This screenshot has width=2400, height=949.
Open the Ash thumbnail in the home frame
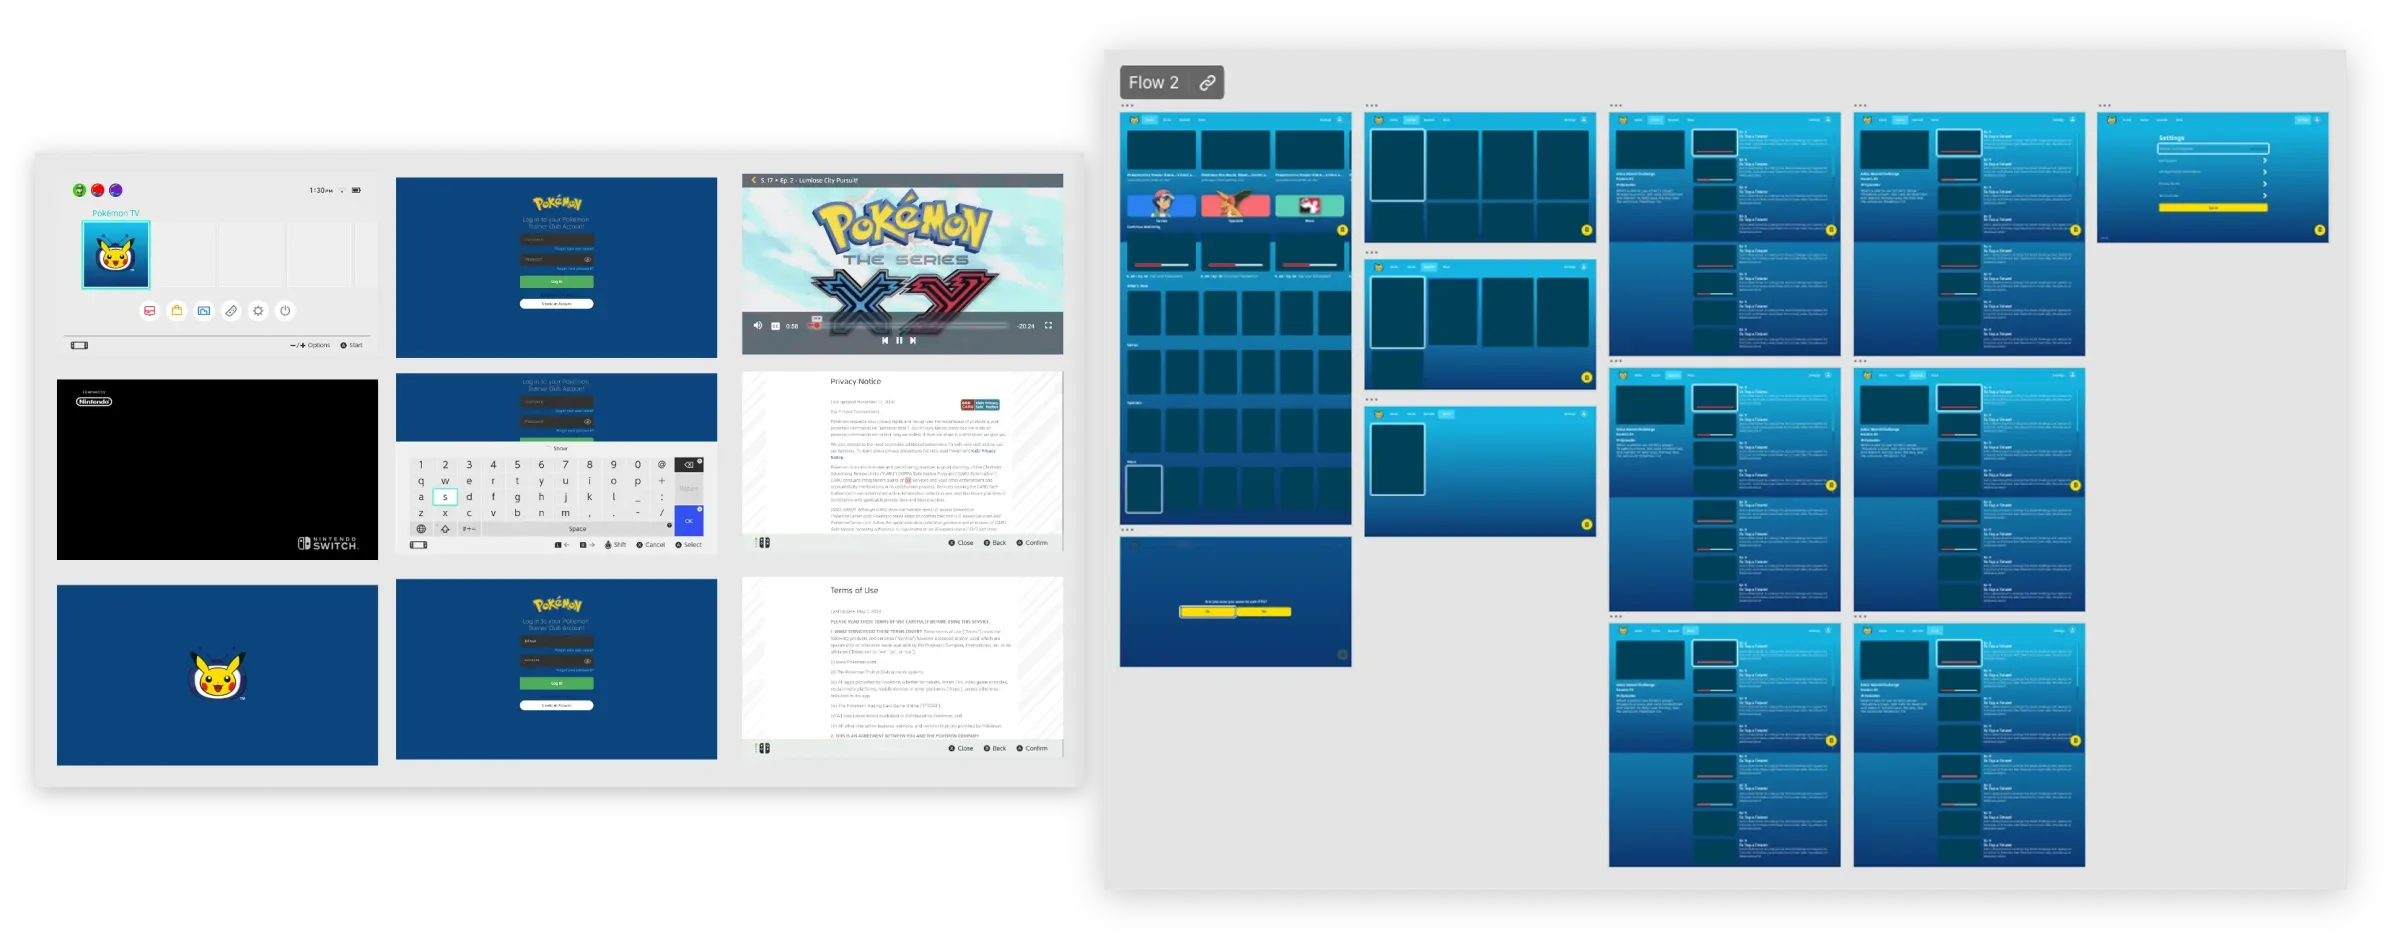[1161, 206]
